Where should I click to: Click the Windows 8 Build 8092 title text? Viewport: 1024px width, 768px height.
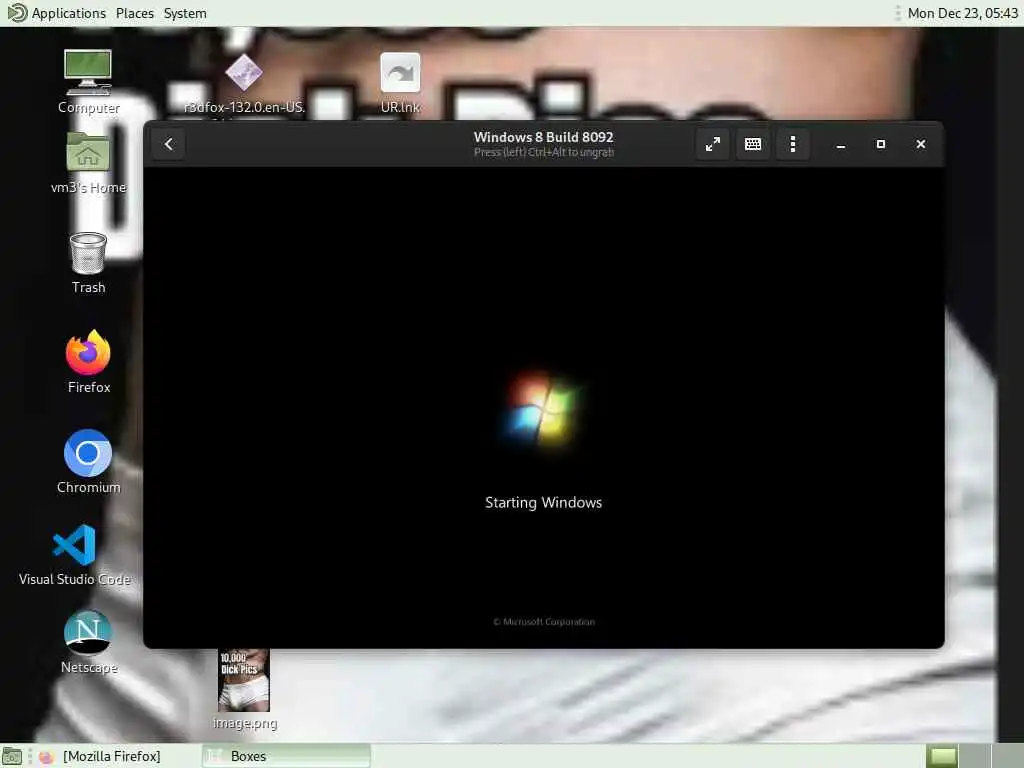[543, 137]
